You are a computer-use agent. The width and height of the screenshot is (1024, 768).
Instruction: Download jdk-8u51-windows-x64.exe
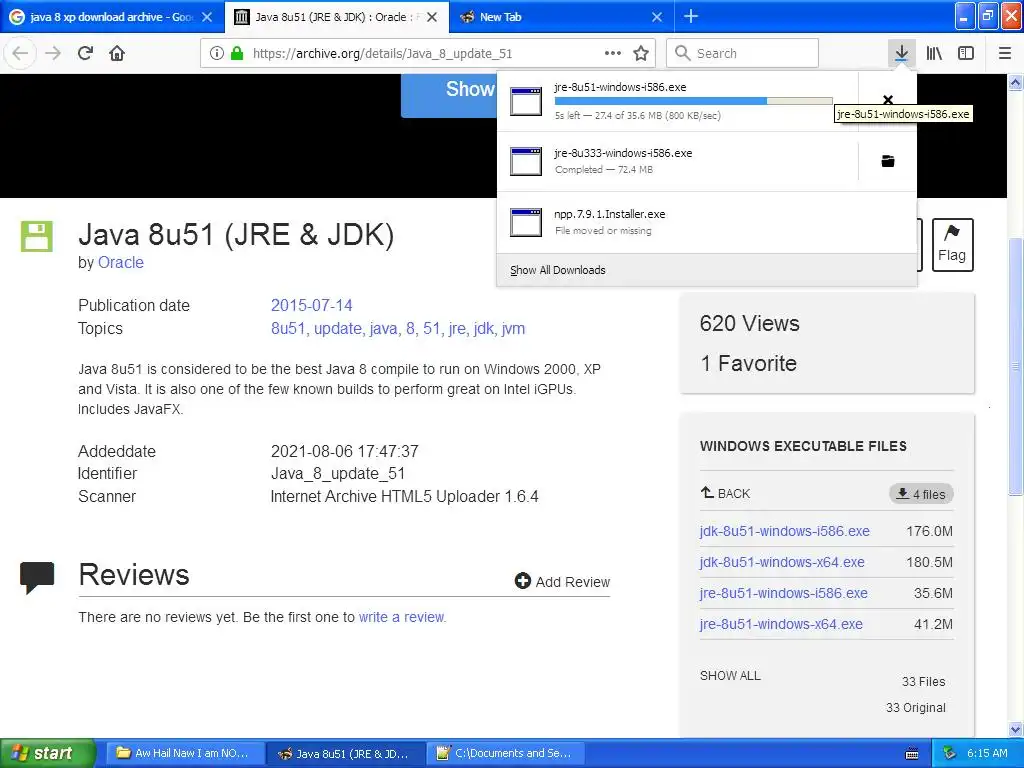point(782,562)
